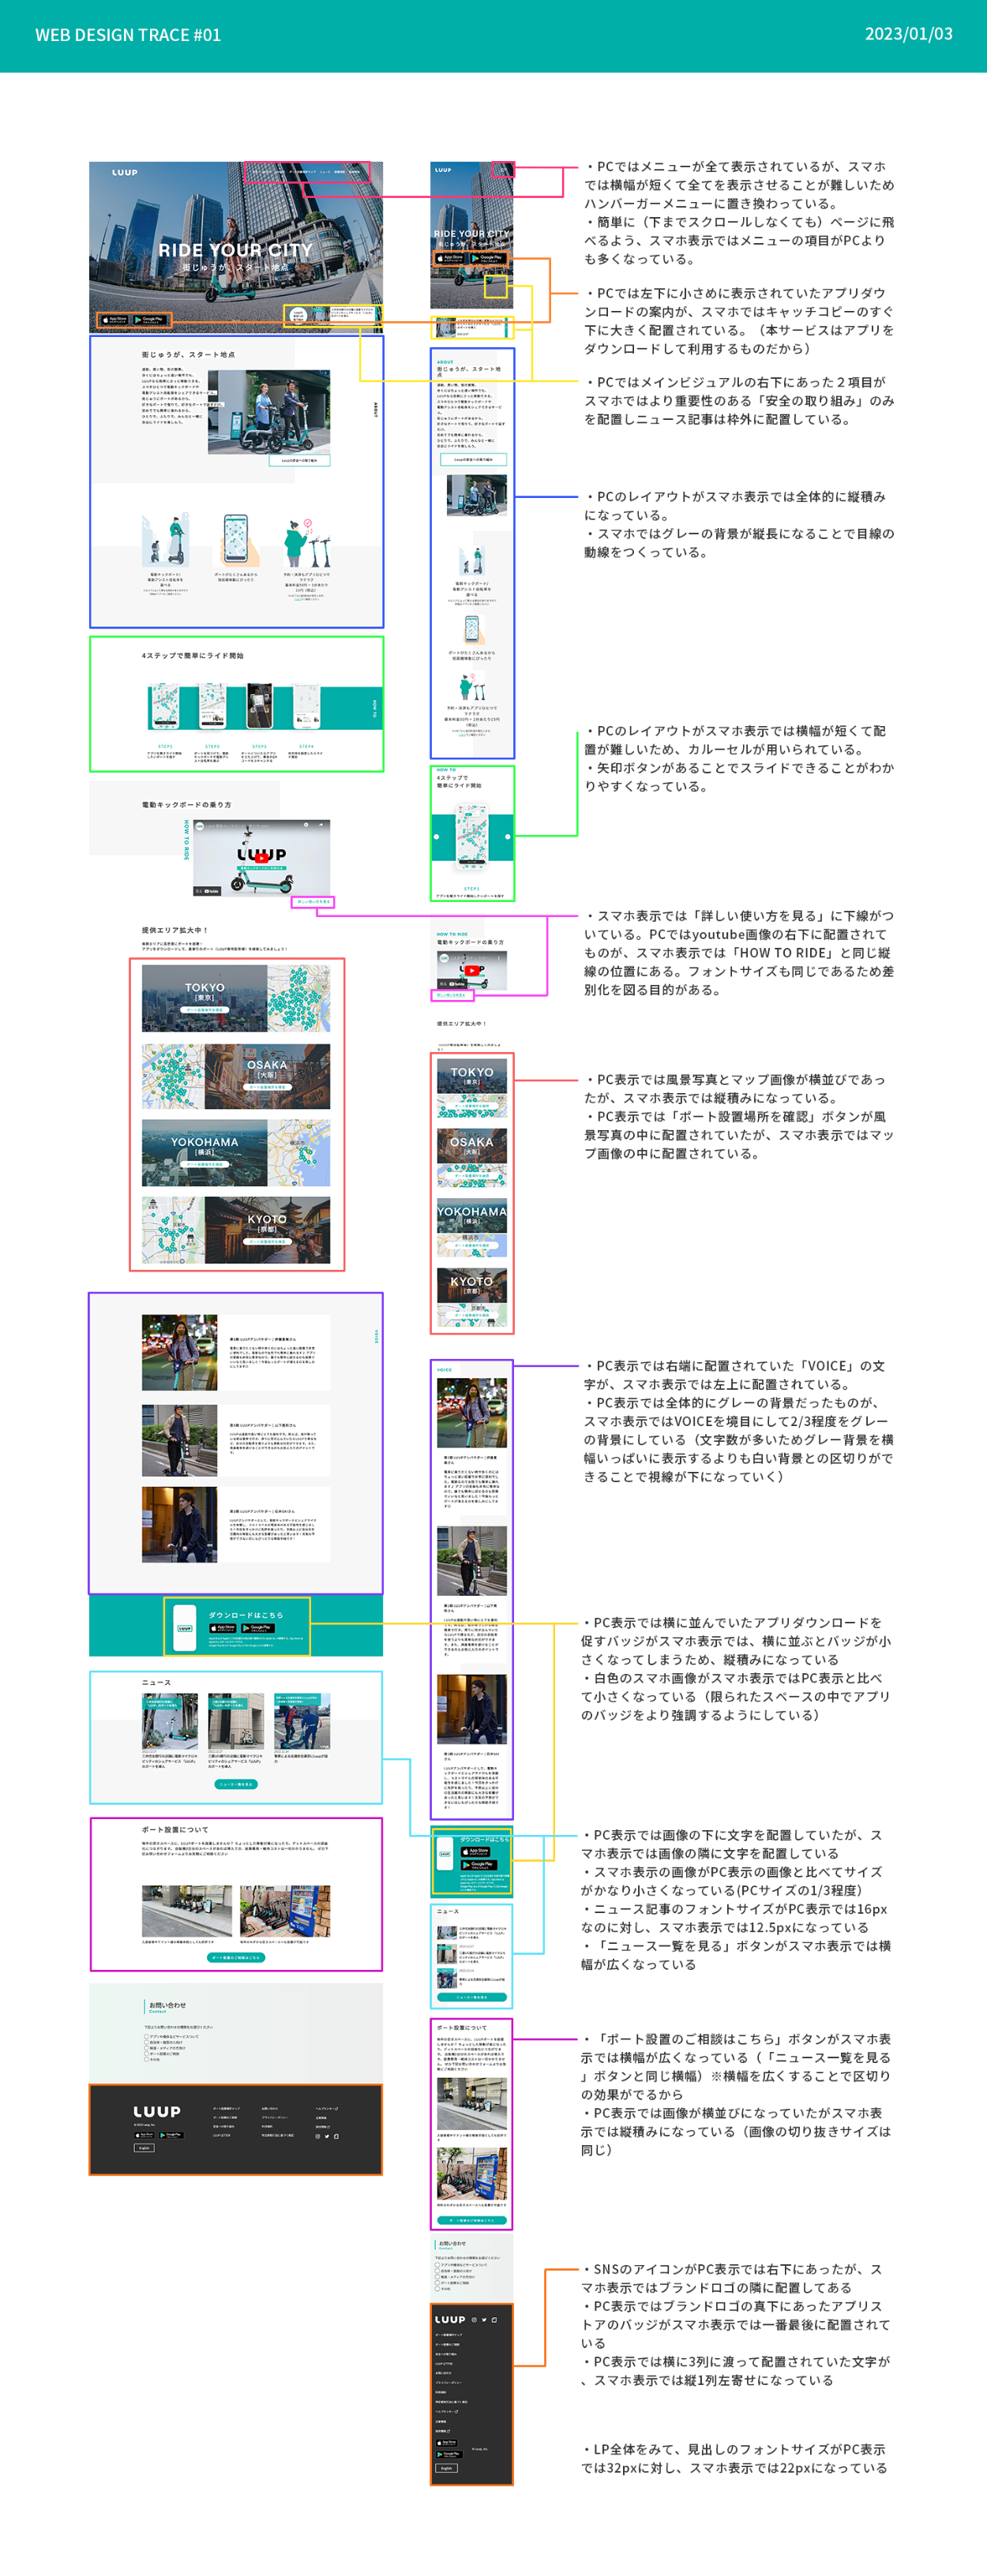Click the LUUP logo in PC hero header
Viewport: 987px width, 2576px height.
tap(125, 172)
